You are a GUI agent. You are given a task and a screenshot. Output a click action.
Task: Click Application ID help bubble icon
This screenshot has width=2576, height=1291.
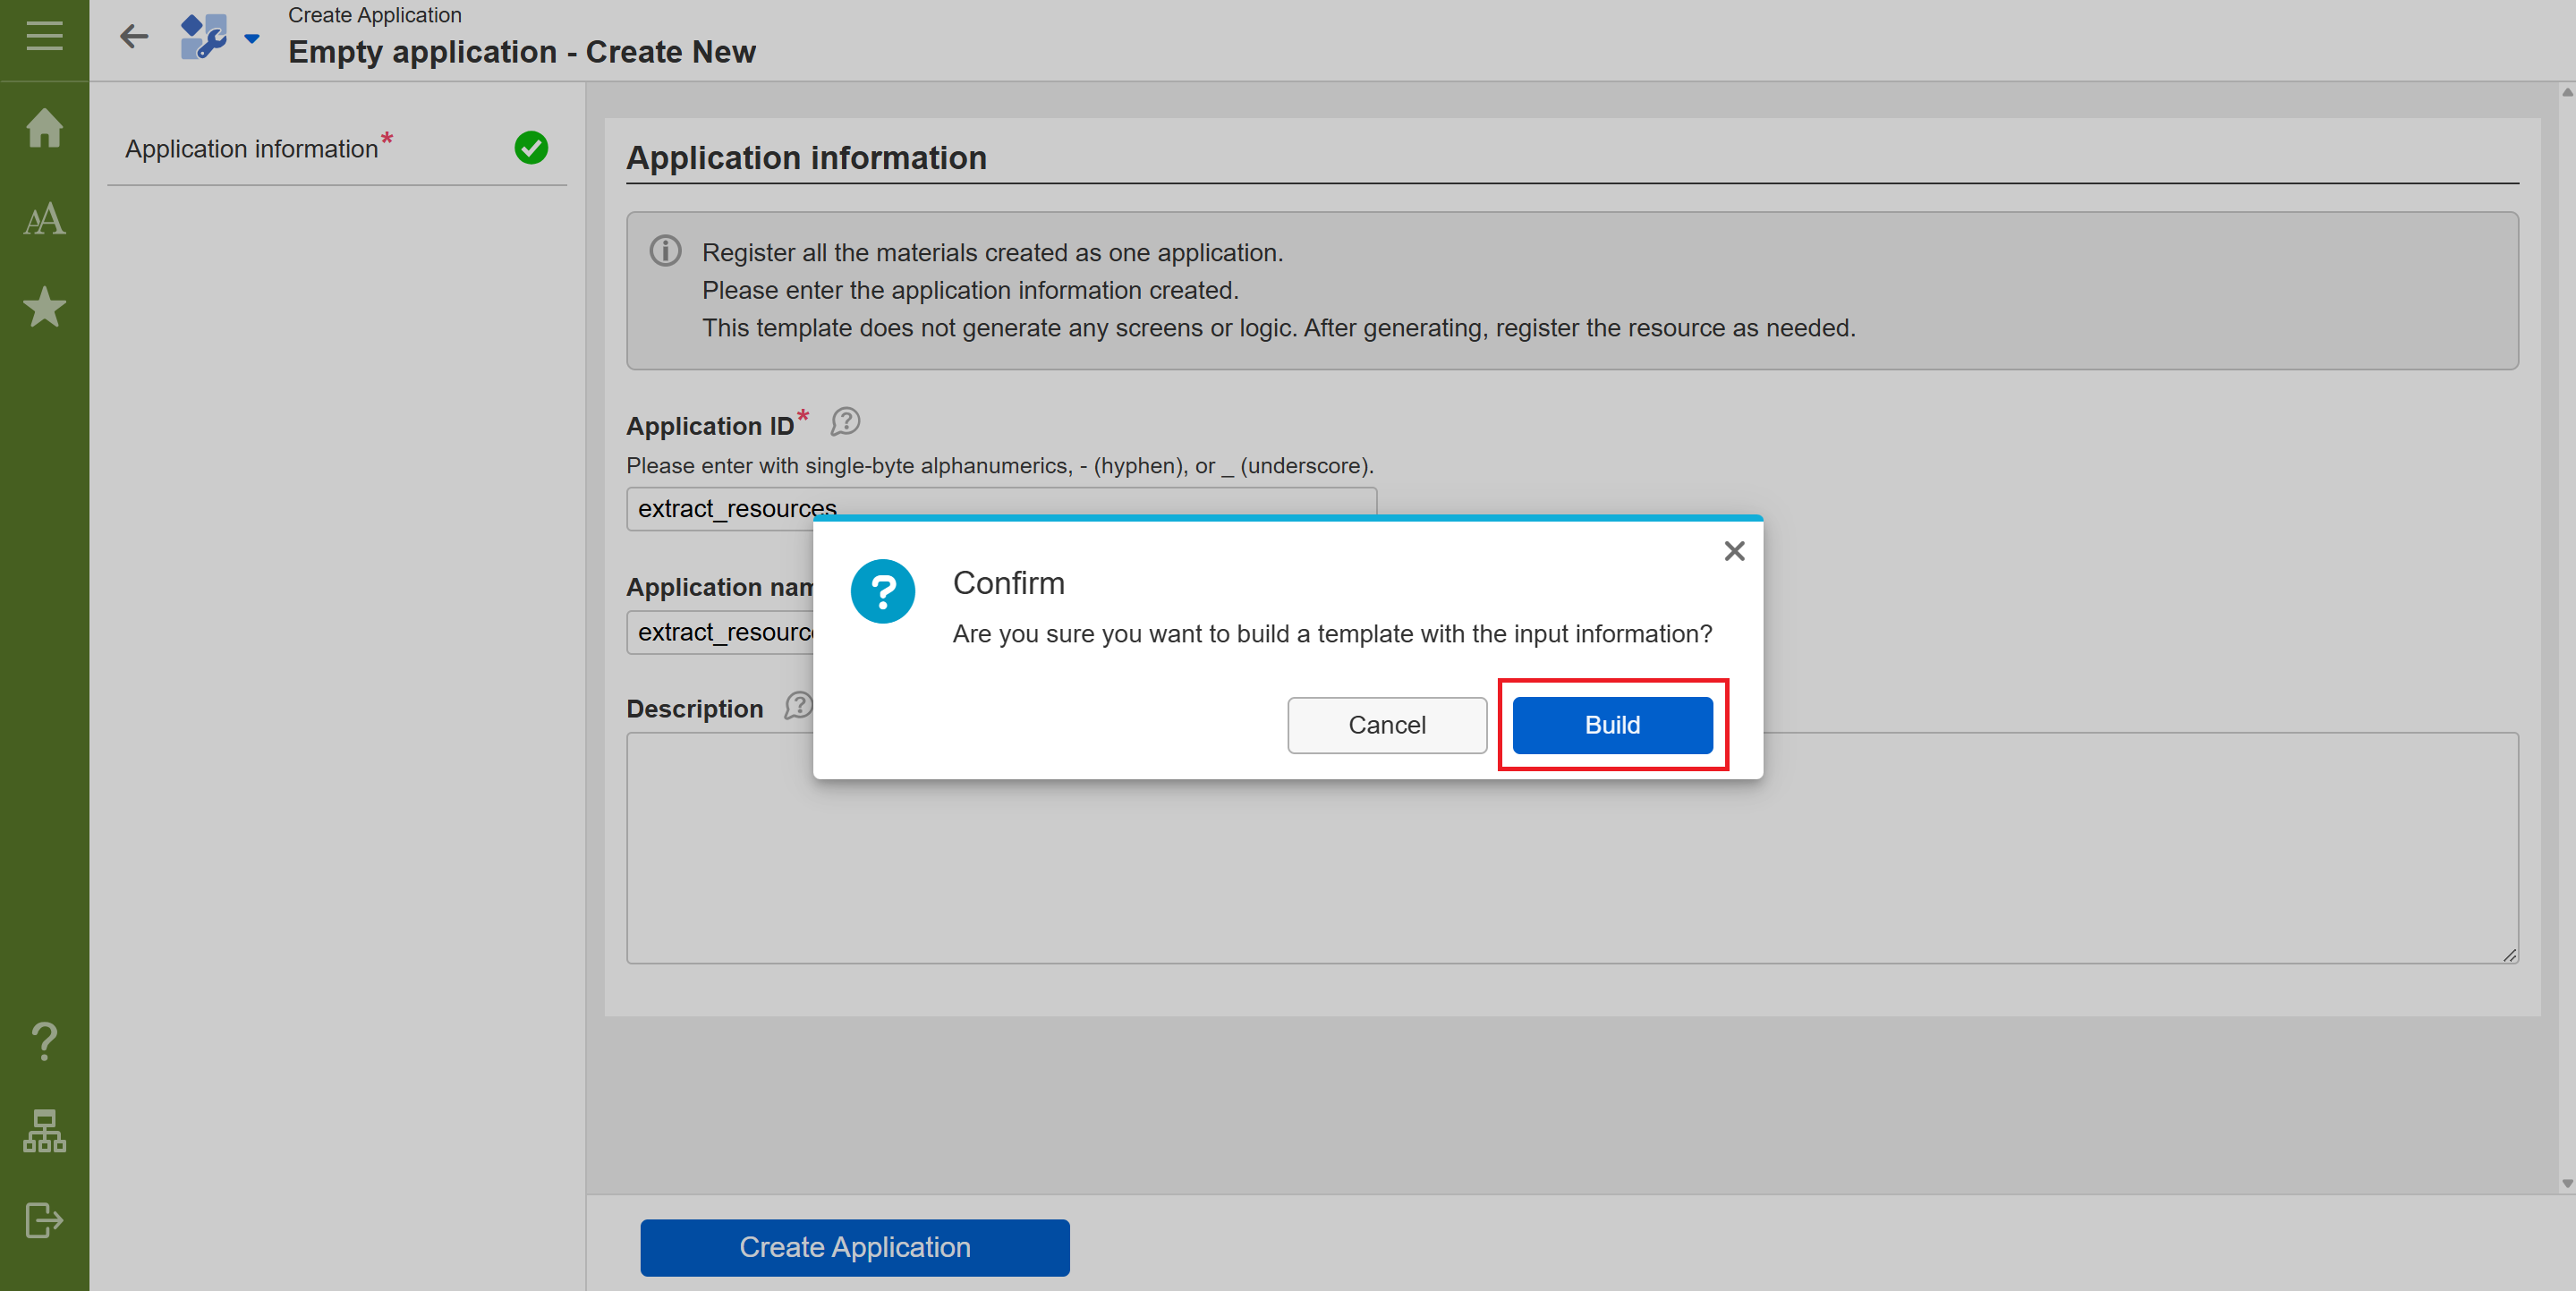[x=845, y=422]
